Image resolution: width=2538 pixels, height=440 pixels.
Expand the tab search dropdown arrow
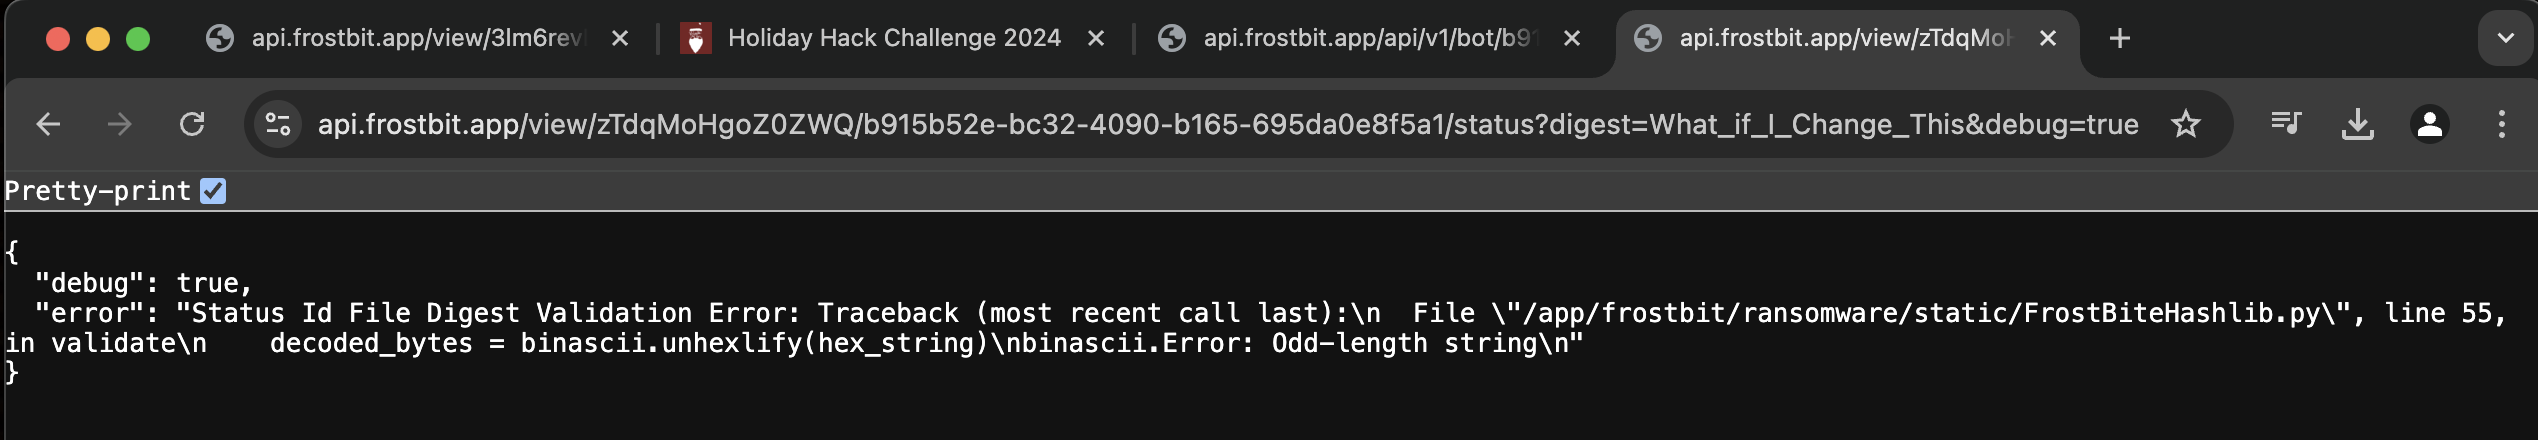point(2505,38)
